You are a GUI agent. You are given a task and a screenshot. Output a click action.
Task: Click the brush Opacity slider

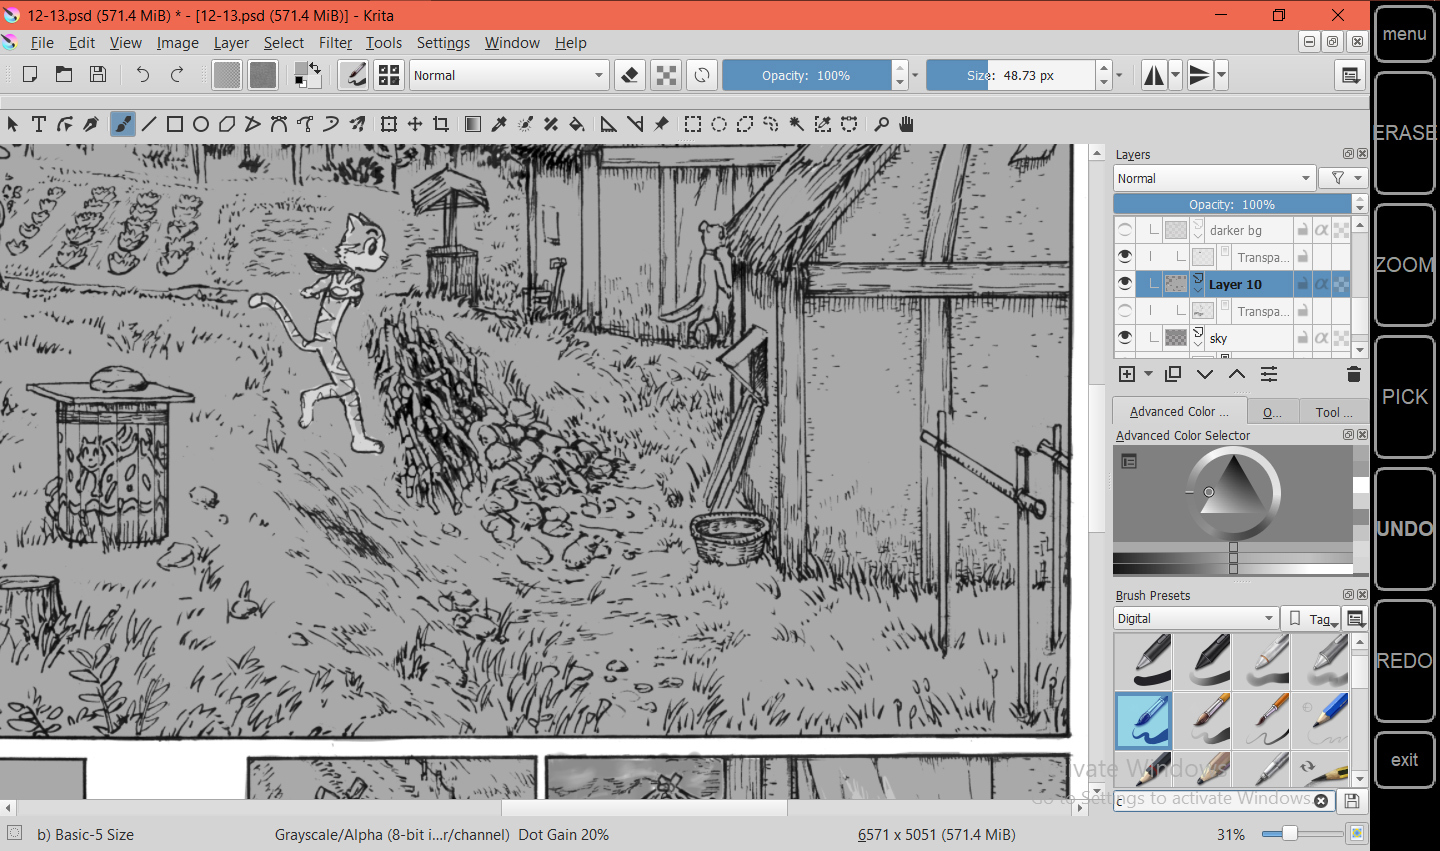coord(806,75)
